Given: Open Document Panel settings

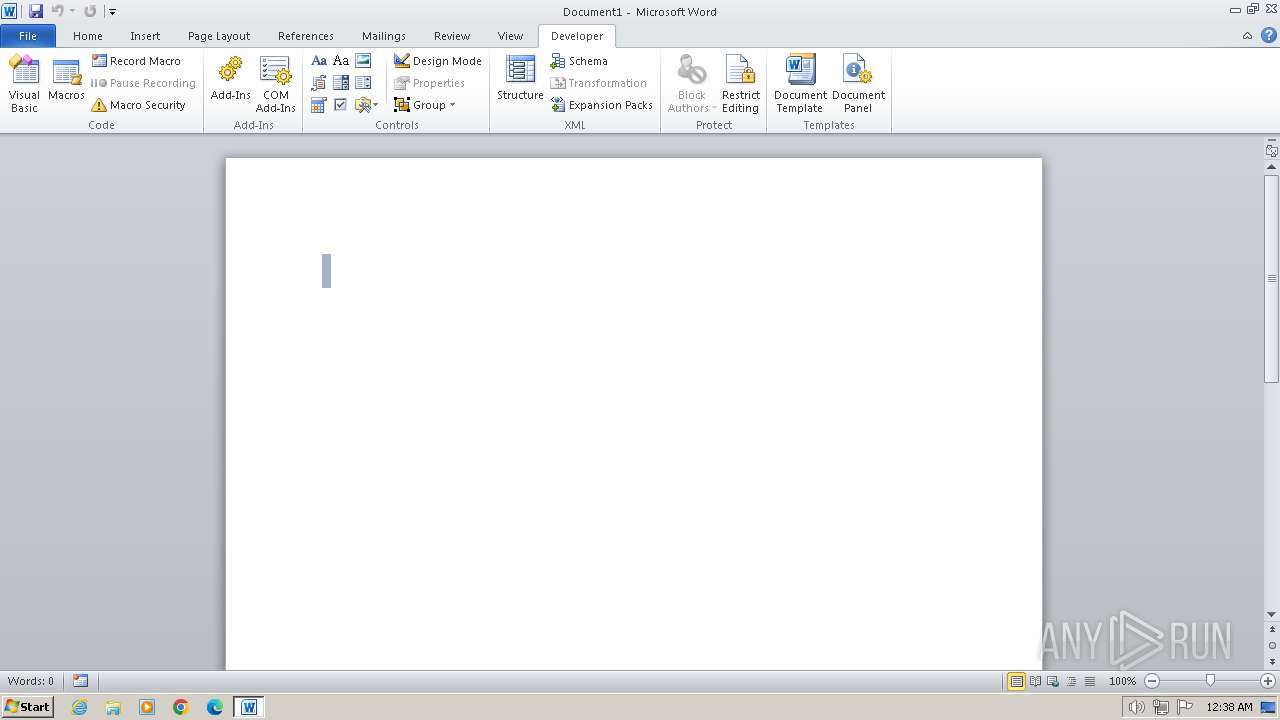Looking at the screenshot, I should click(x=858, y=84).
